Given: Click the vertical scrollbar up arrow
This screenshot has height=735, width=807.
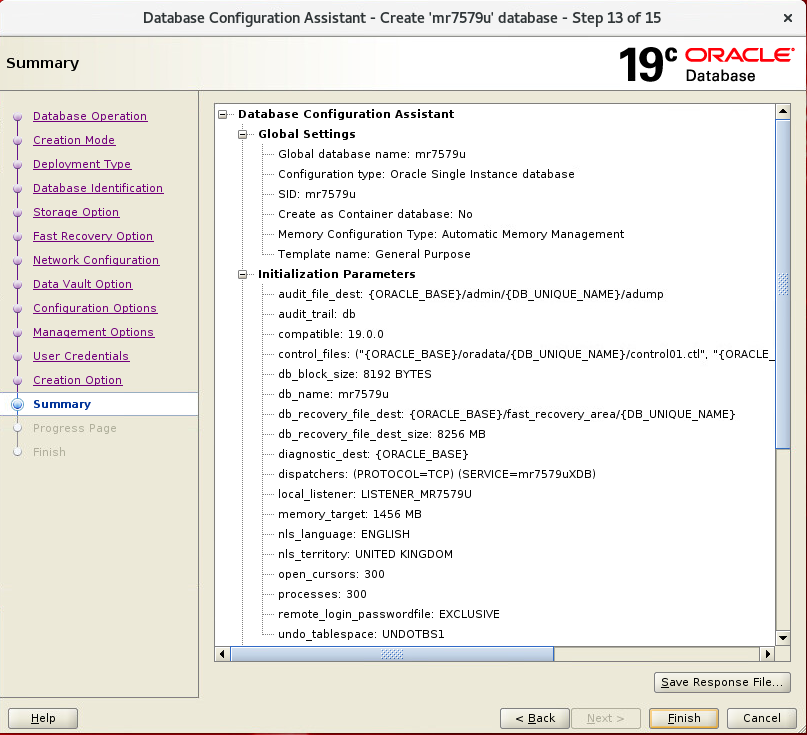Looking at the screenshot, I should (x=783, y=111).
